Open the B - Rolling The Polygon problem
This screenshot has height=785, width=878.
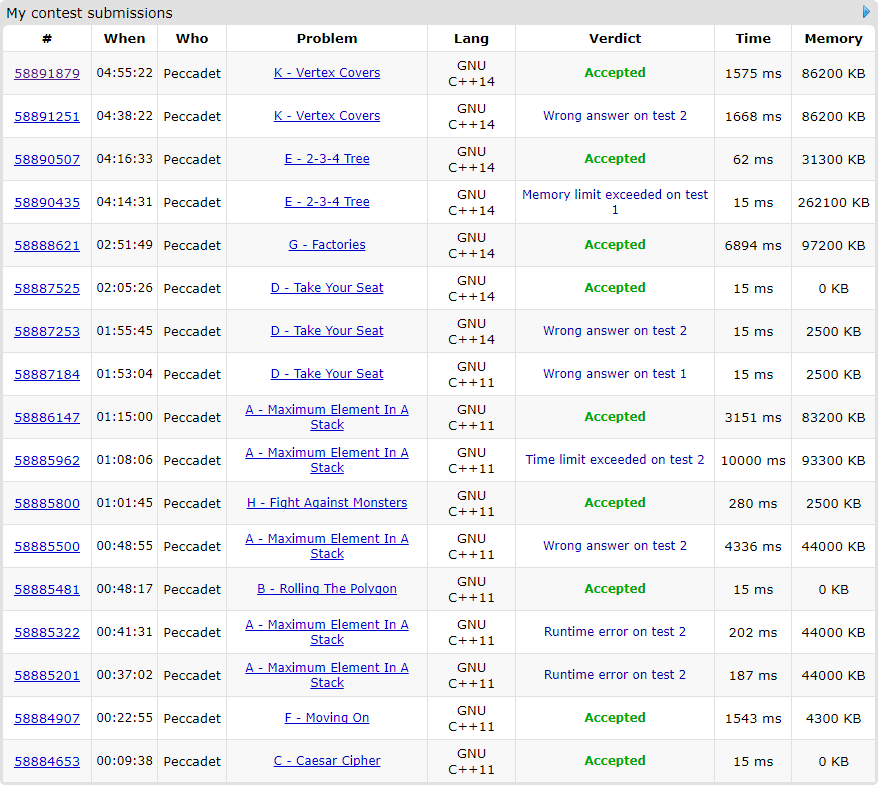pyautogui.click(x=327, y=589)
